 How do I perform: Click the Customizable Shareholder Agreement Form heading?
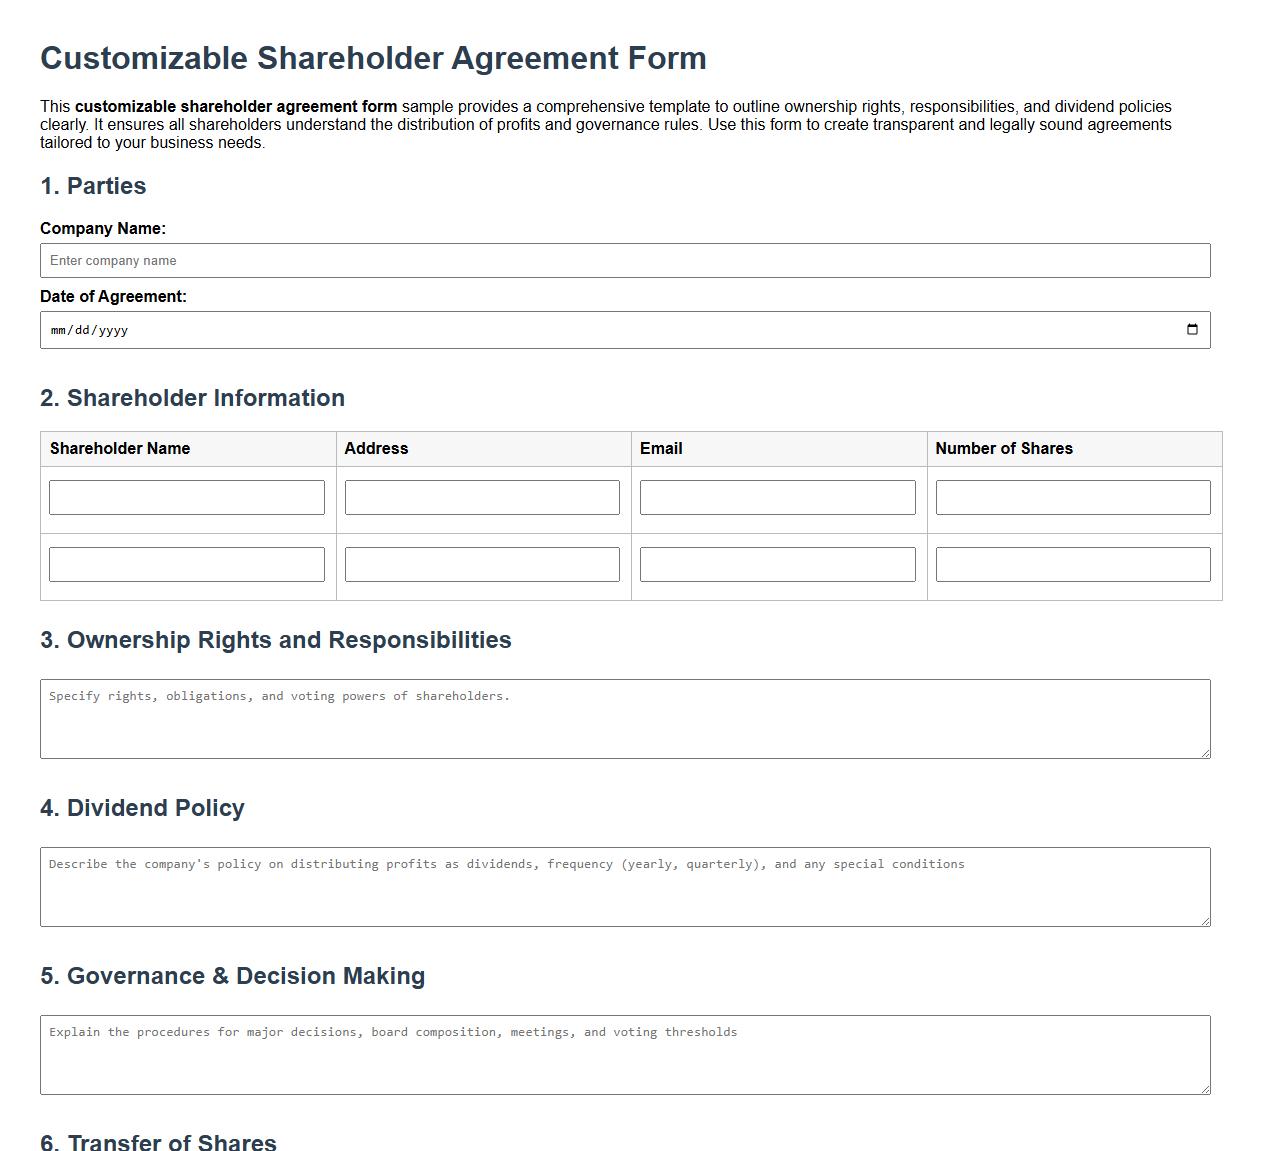[372, 58]
